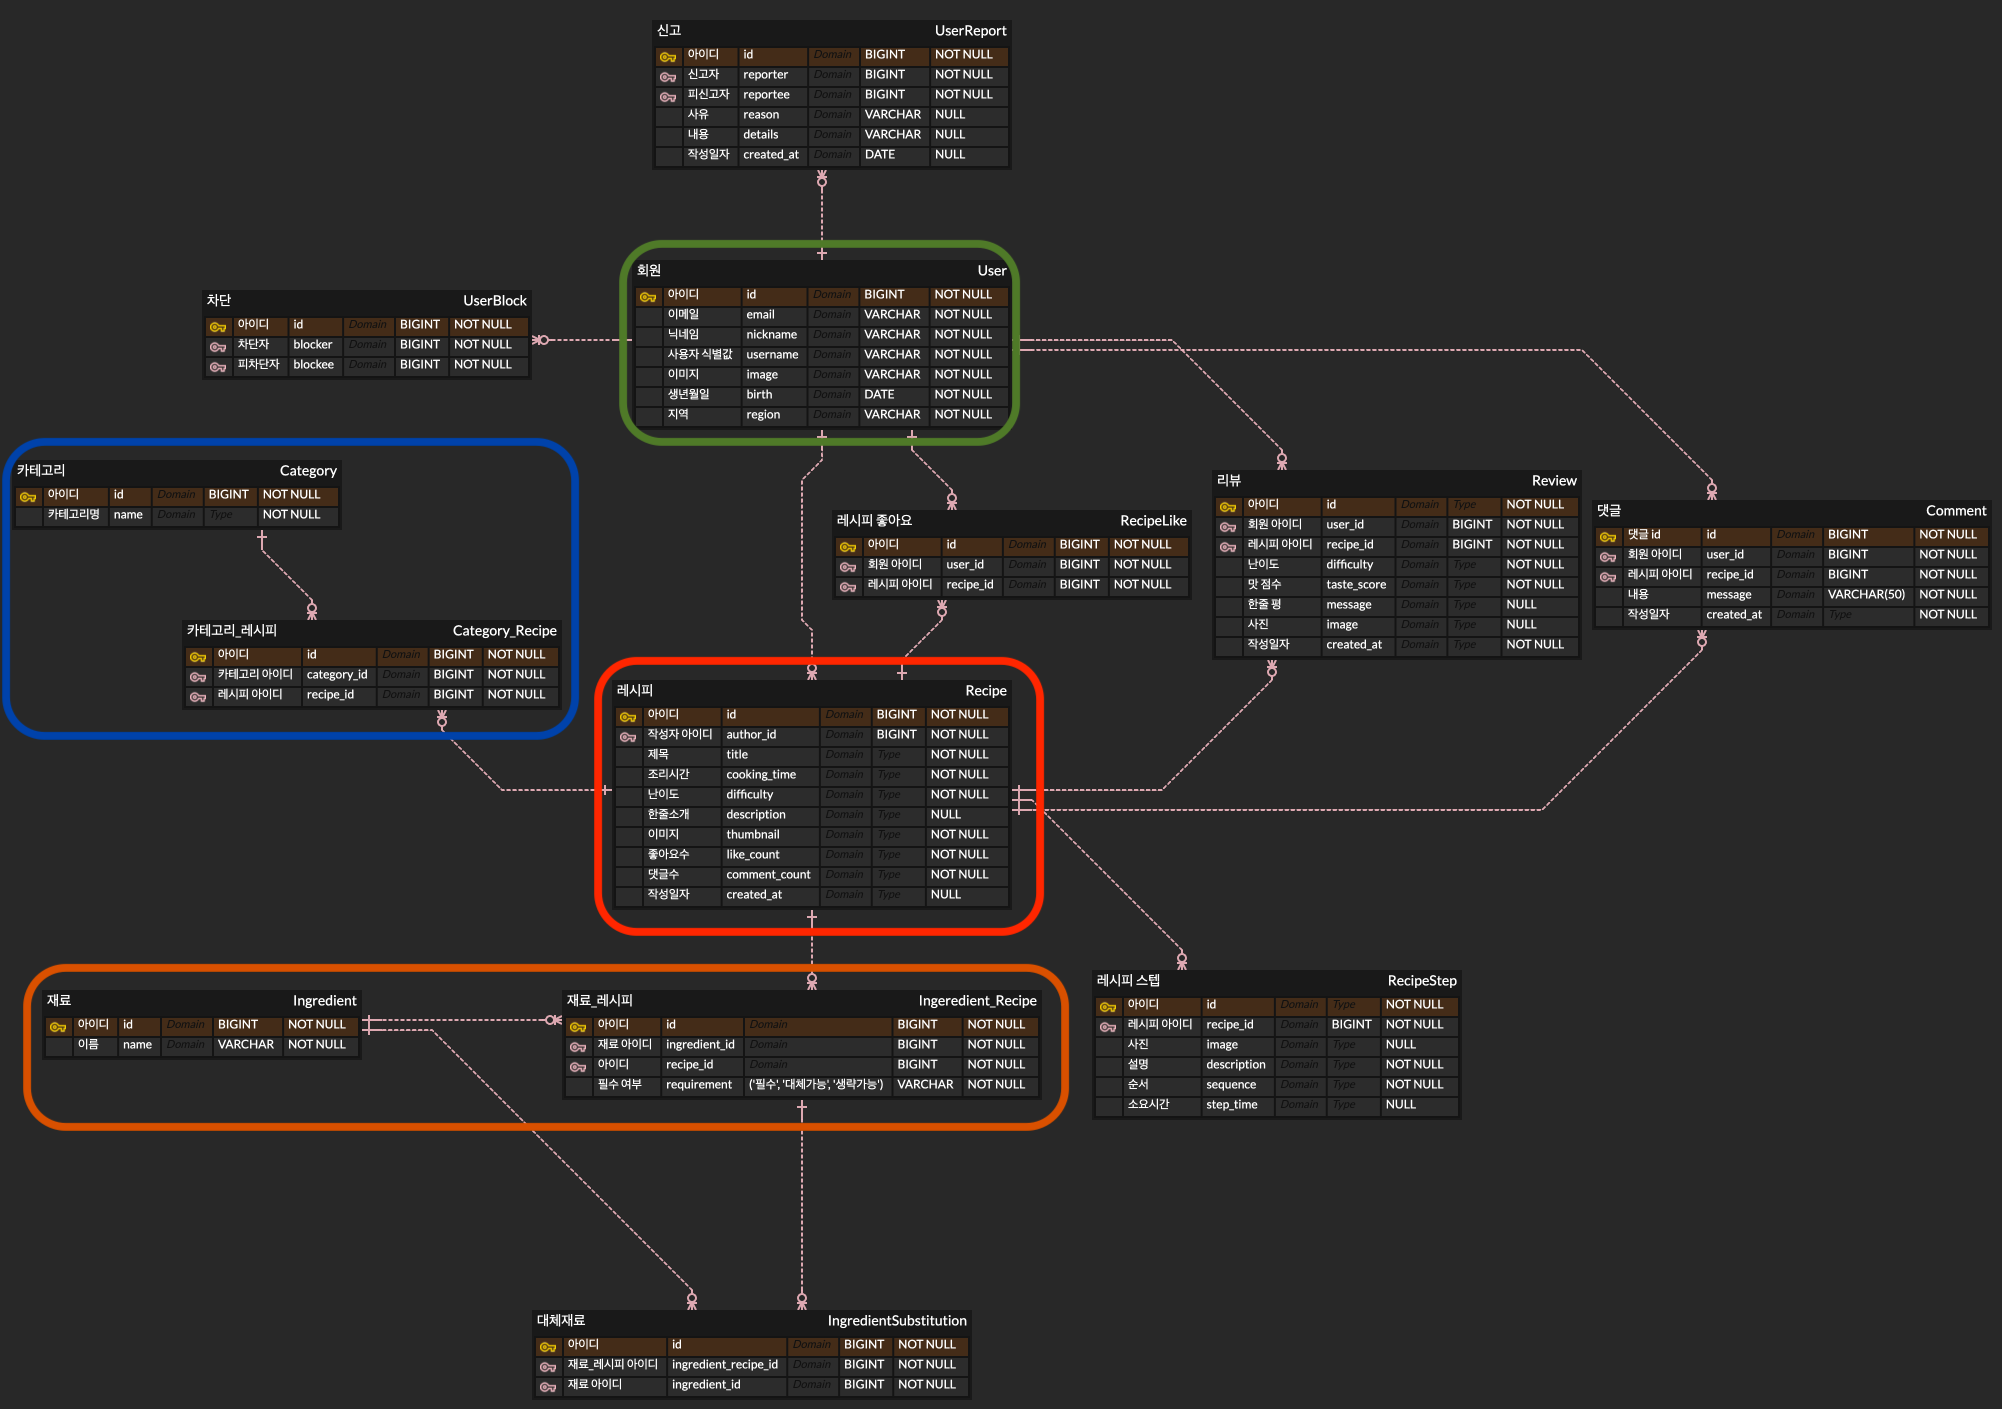Select the requirement column enum value cell

coord(816,1085)
